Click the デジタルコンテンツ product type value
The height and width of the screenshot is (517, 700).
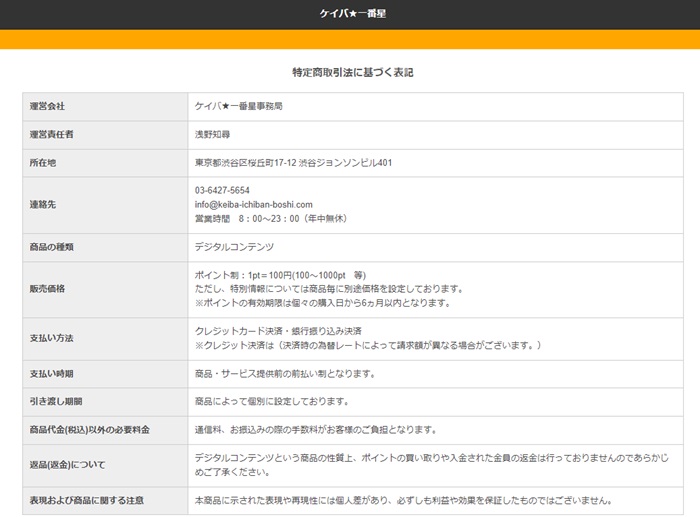point(234,246)
